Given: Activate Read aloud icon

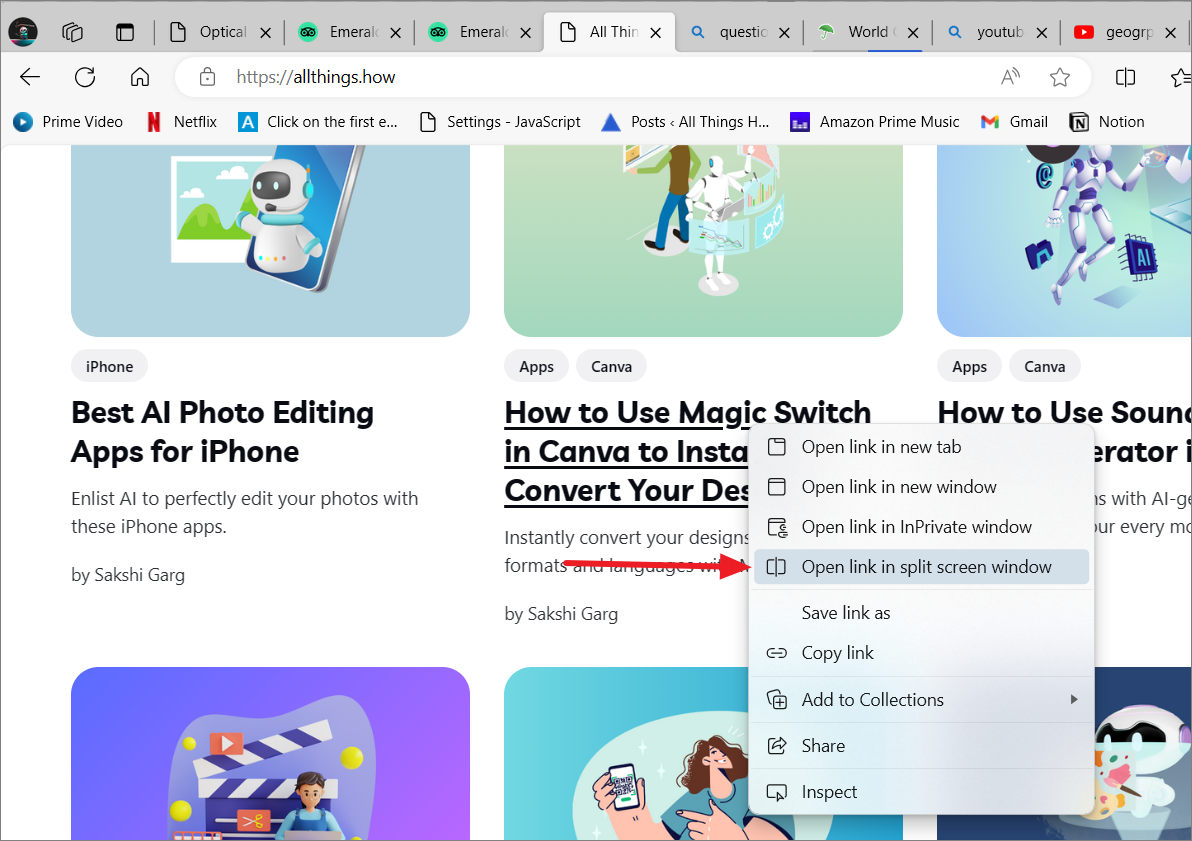Looking at the screenshot, I should (1010, 77).
